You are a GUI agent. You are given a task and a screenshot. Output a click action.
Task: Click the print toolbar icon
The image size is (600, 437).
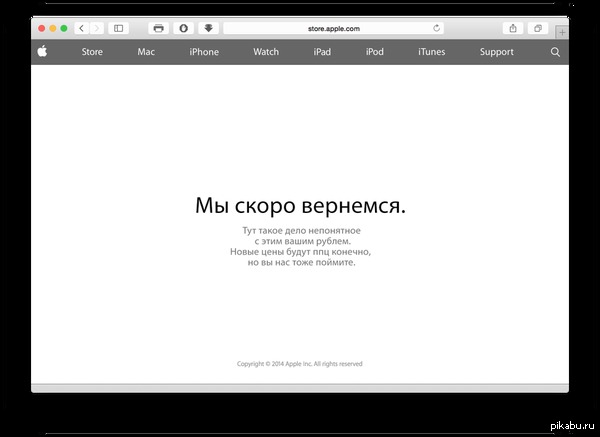(158, 29)
